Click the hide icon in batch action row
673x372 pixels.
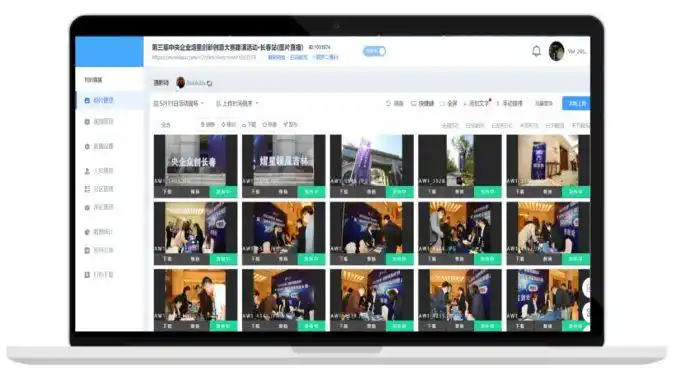coord(264,124)
